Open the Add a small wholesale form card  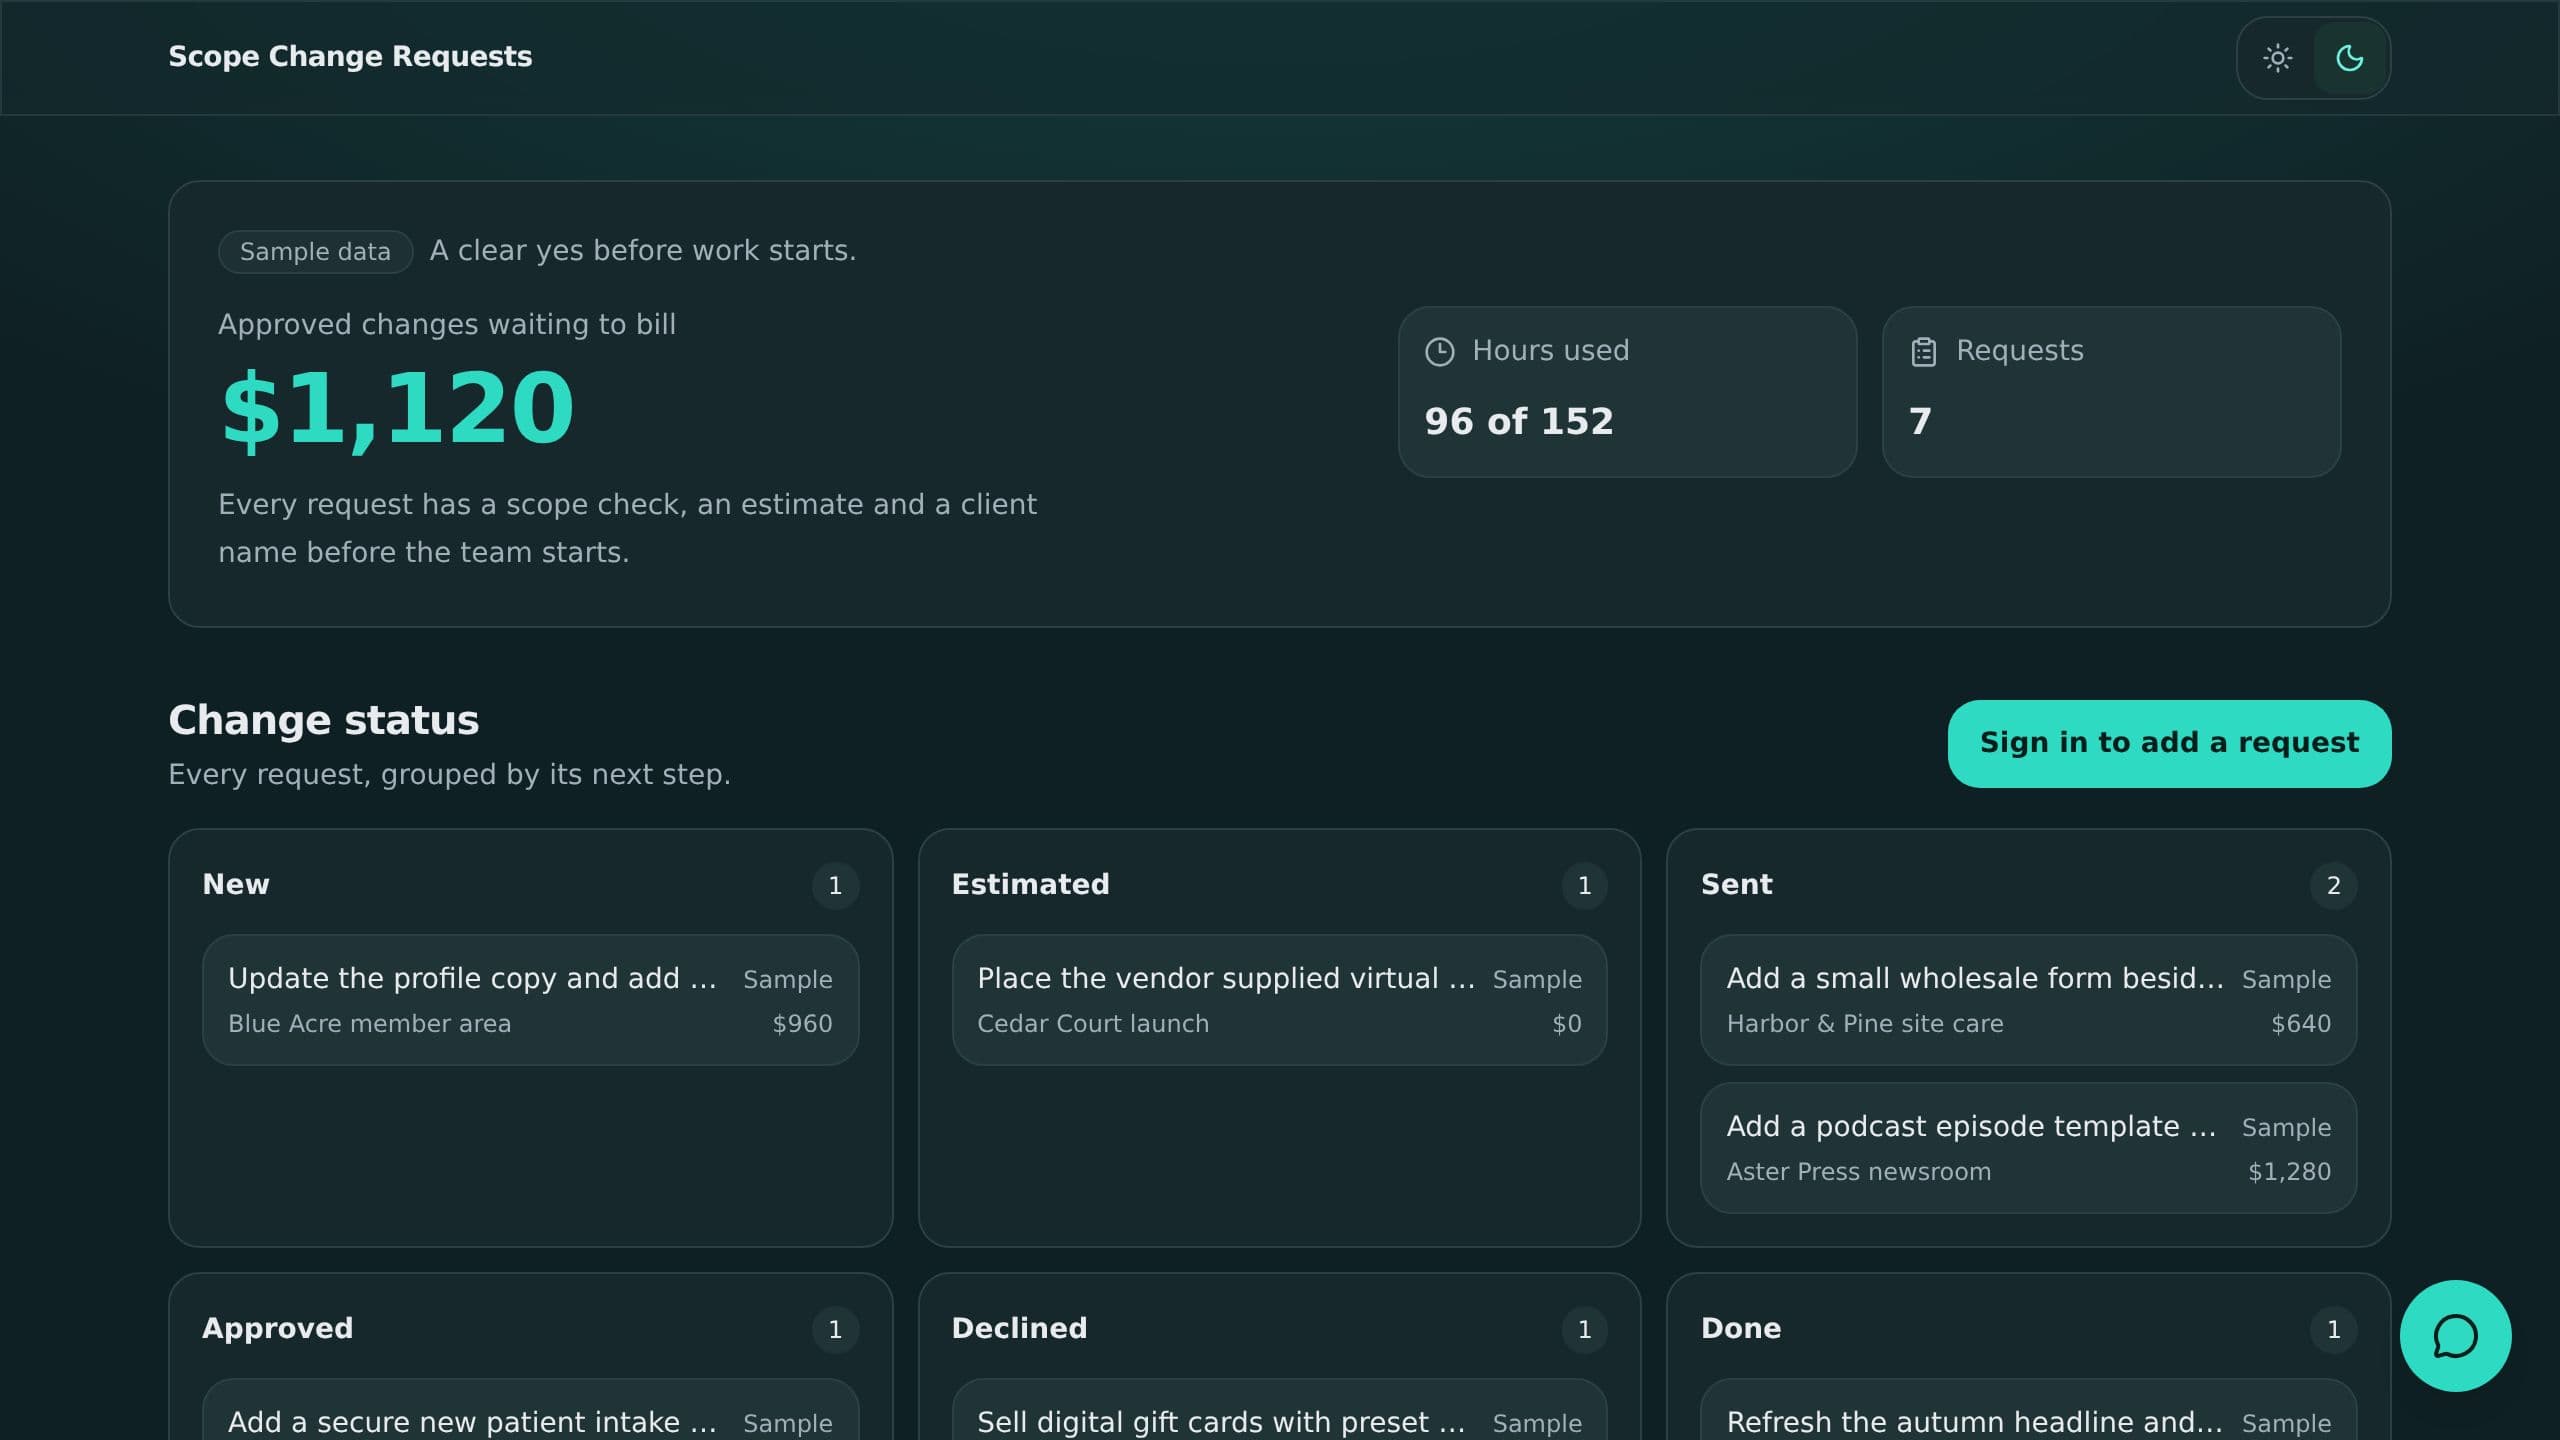[x=2028, y=1000]
